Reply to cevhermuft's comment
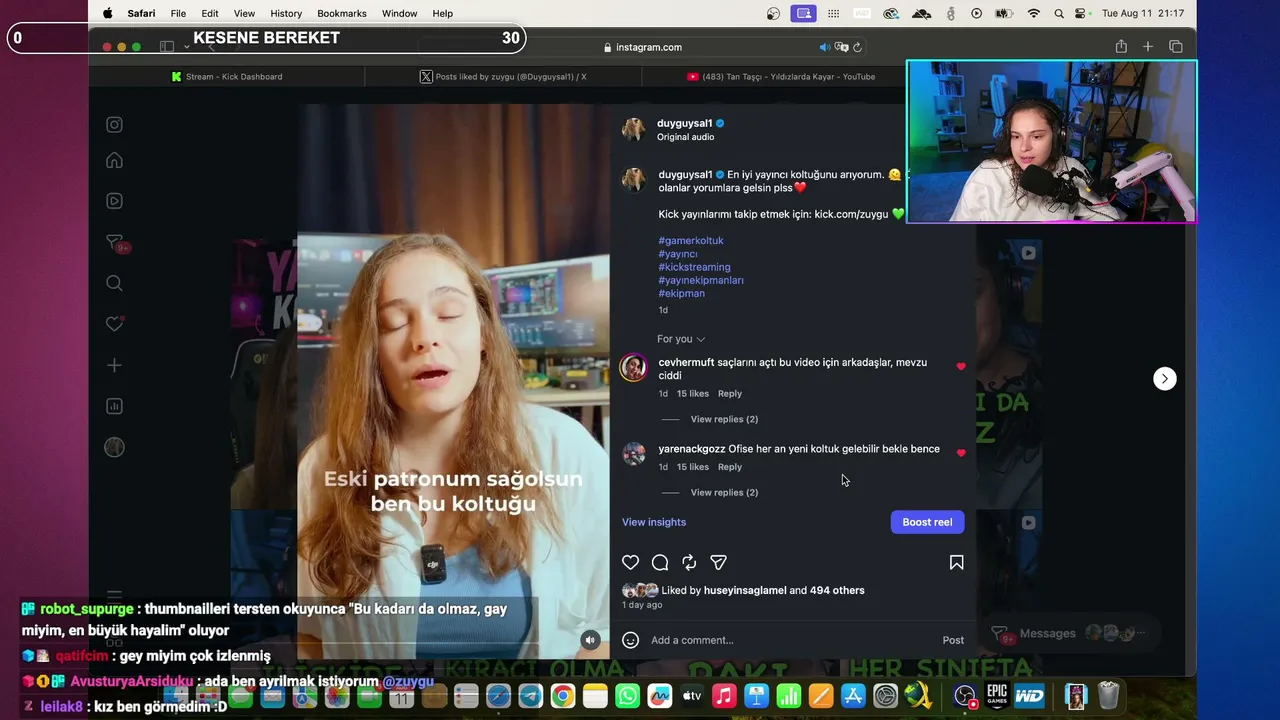This screenshot has width=1280, height=720. pos(730,394)
